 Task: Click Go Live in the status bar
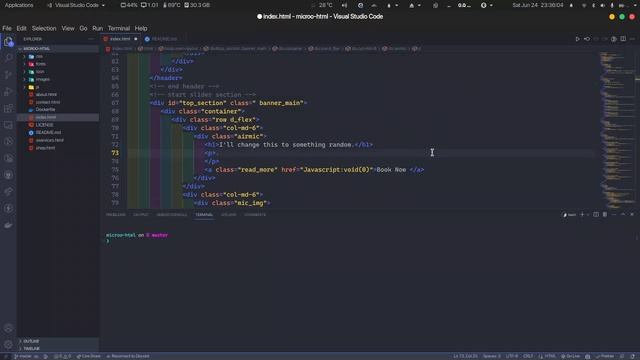[571, 356]
